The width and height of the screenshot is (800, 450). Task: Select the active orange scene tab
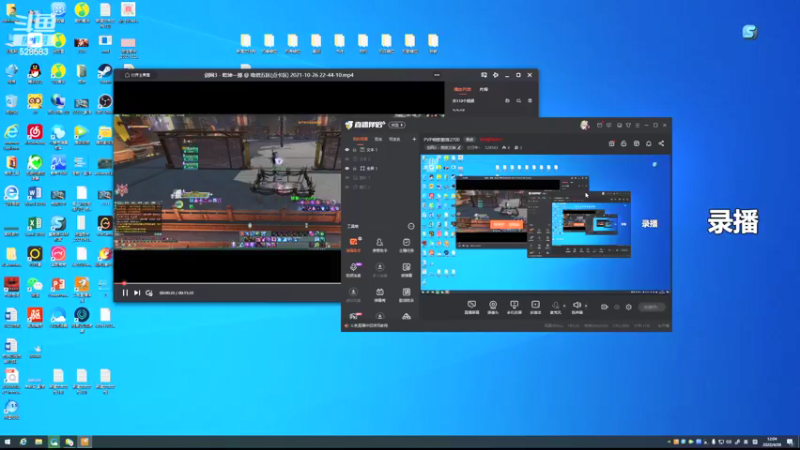click(x=360, y=139)
